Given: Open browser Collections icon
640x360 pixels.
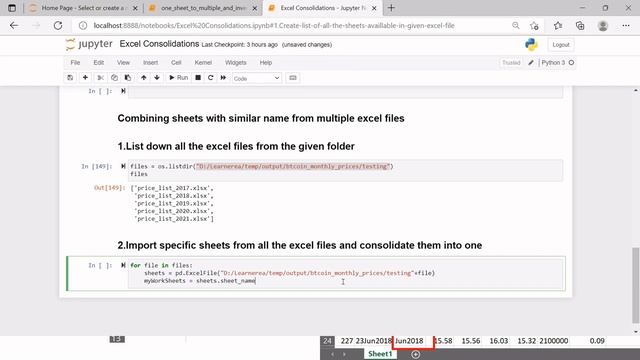Looking at the screenshot, I should (x=580, y=25).
